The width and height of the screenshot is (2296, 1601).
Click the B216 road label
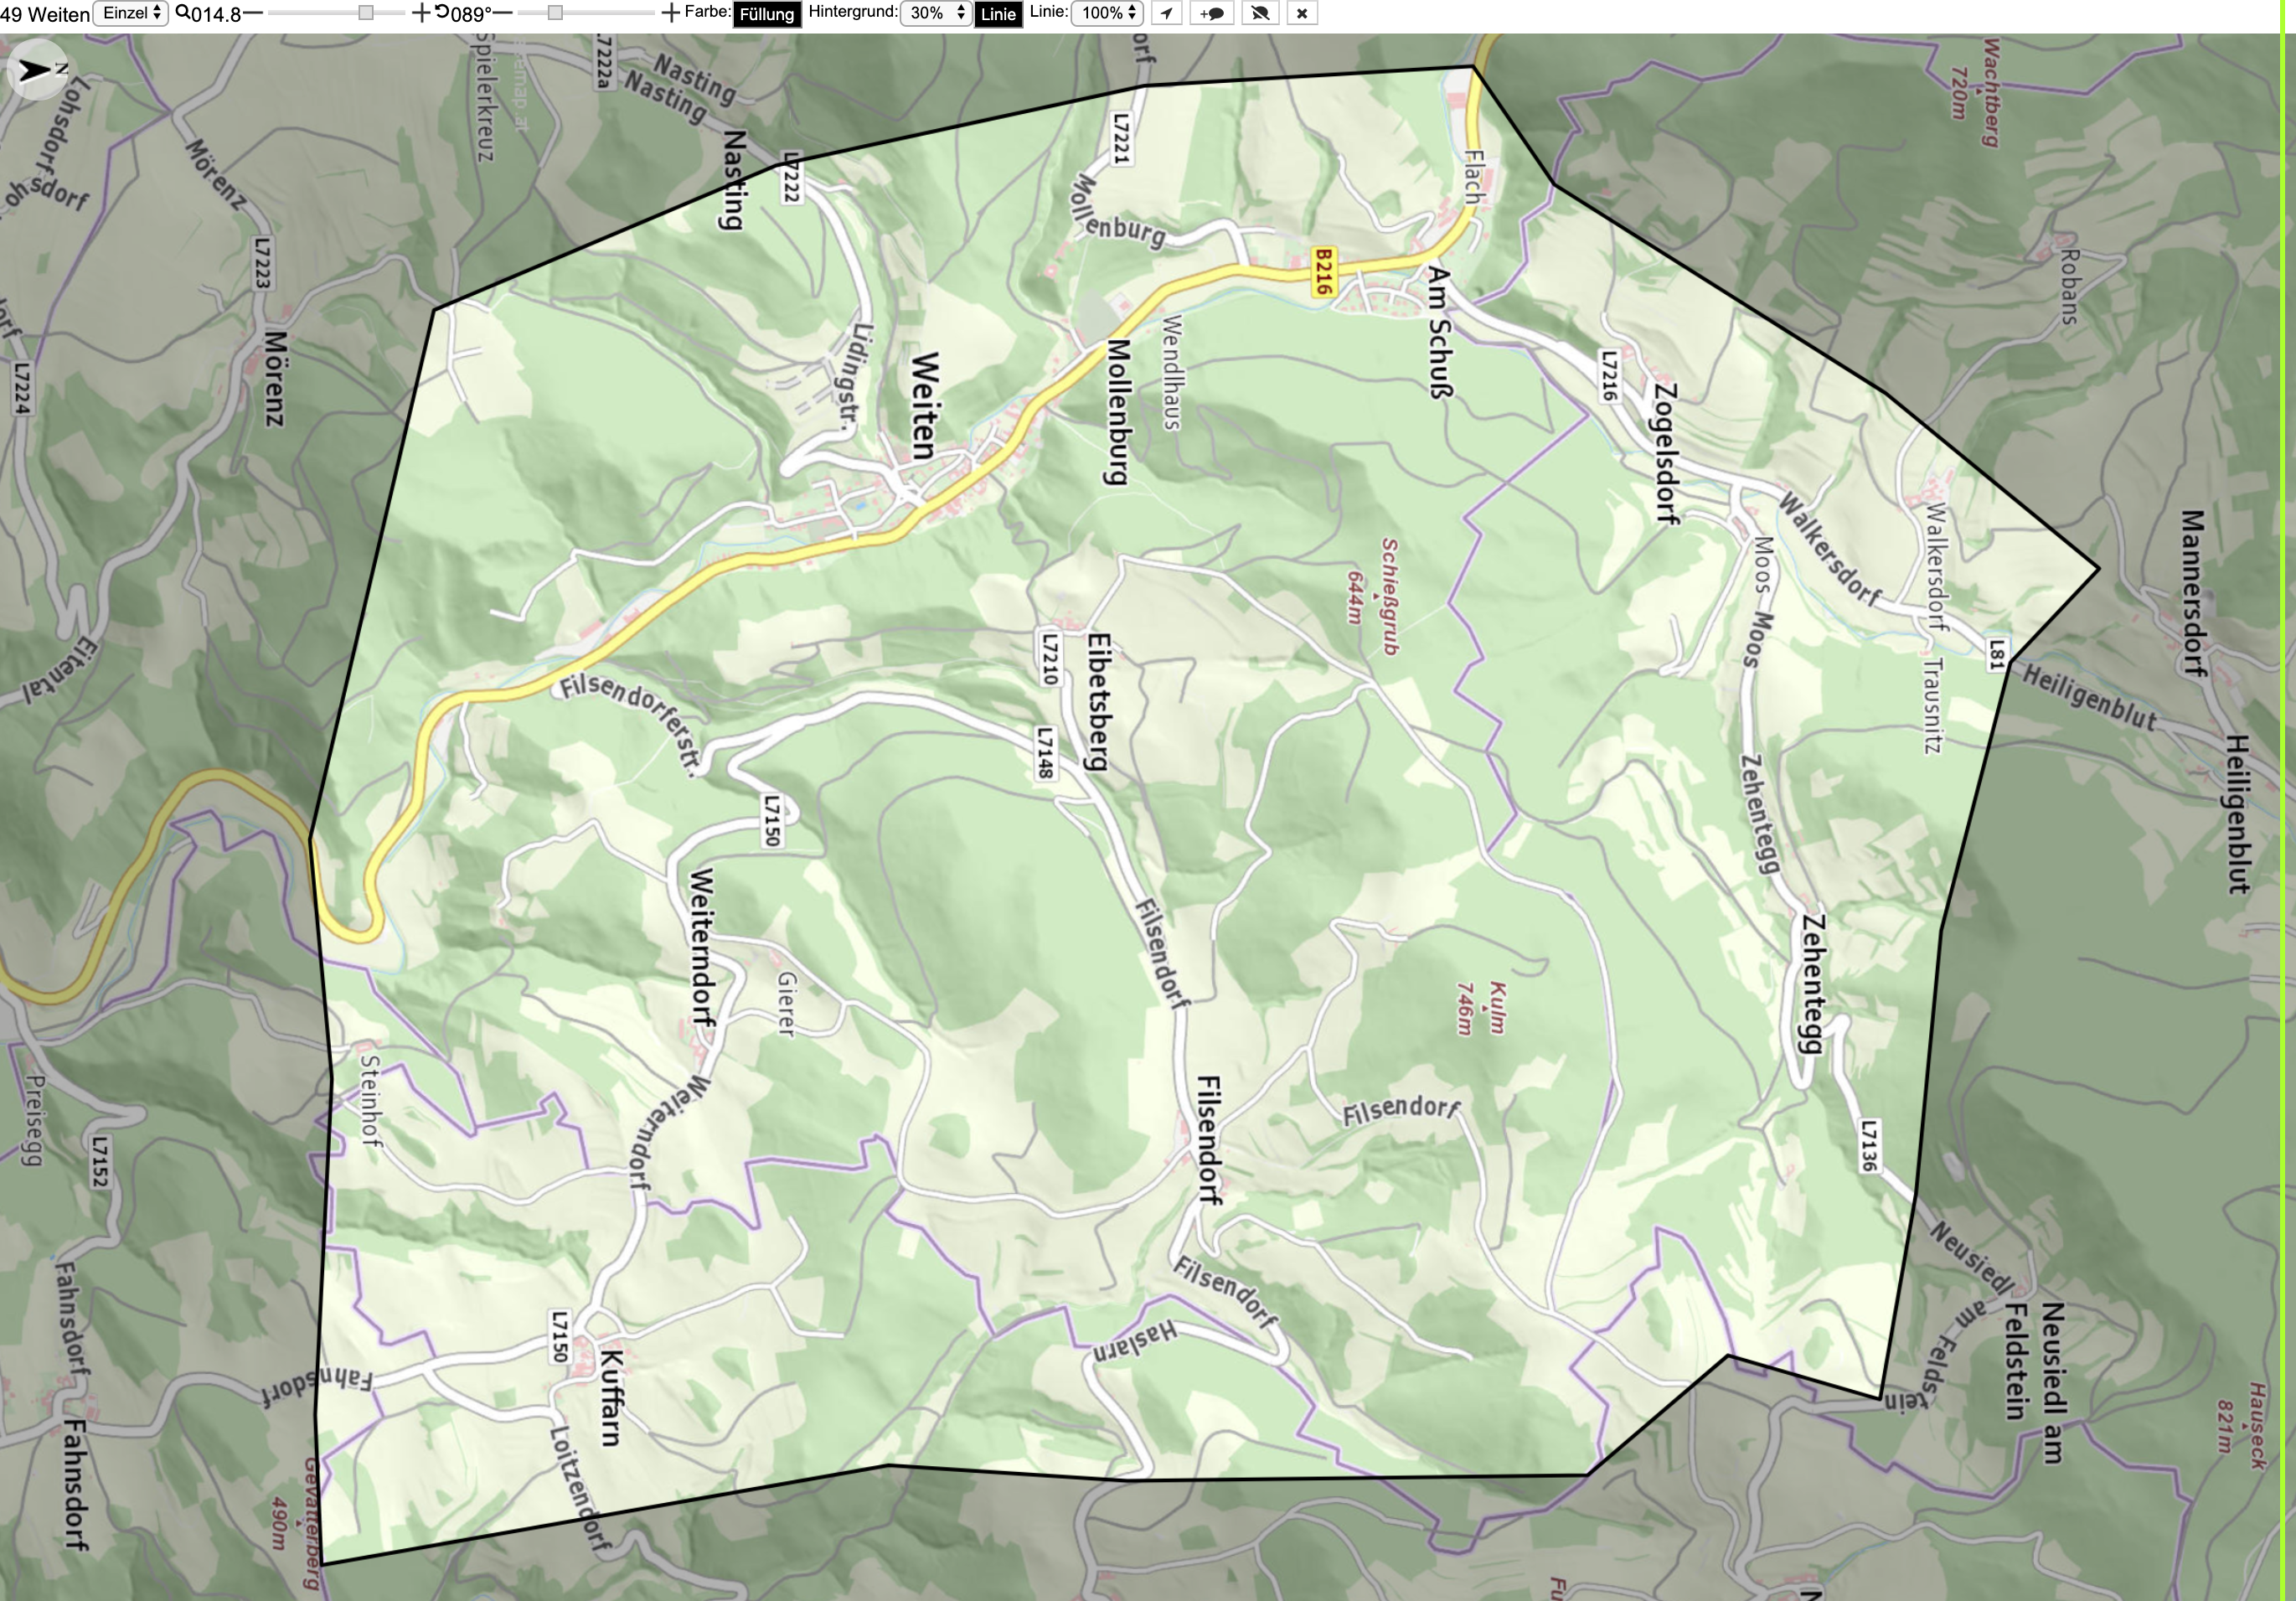click(x=1323, y=272)
